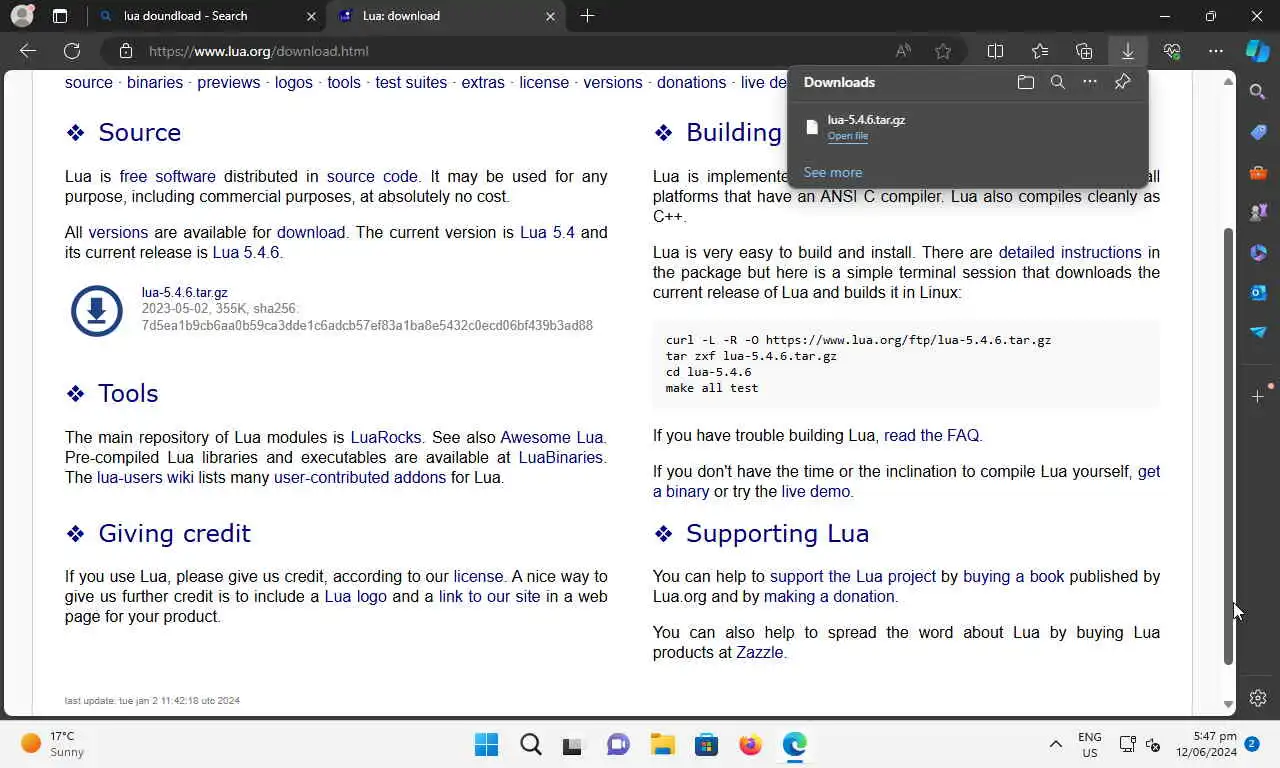Search downloads with magnifier icon
This screenshot has width=1280, height=768.
[1058, 82]
